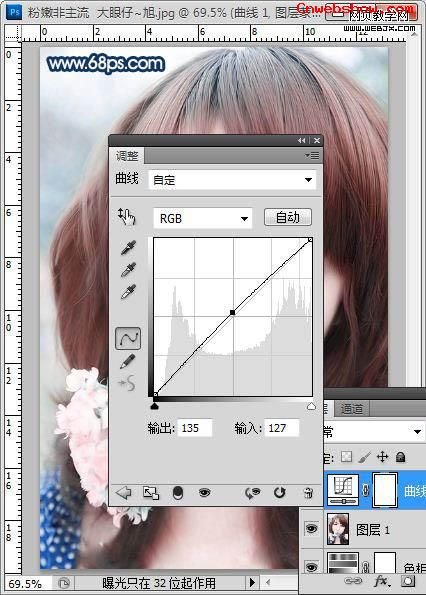Toggle visibility of the gradient adjustment layer
426x595 pixels.
[311, 567]
